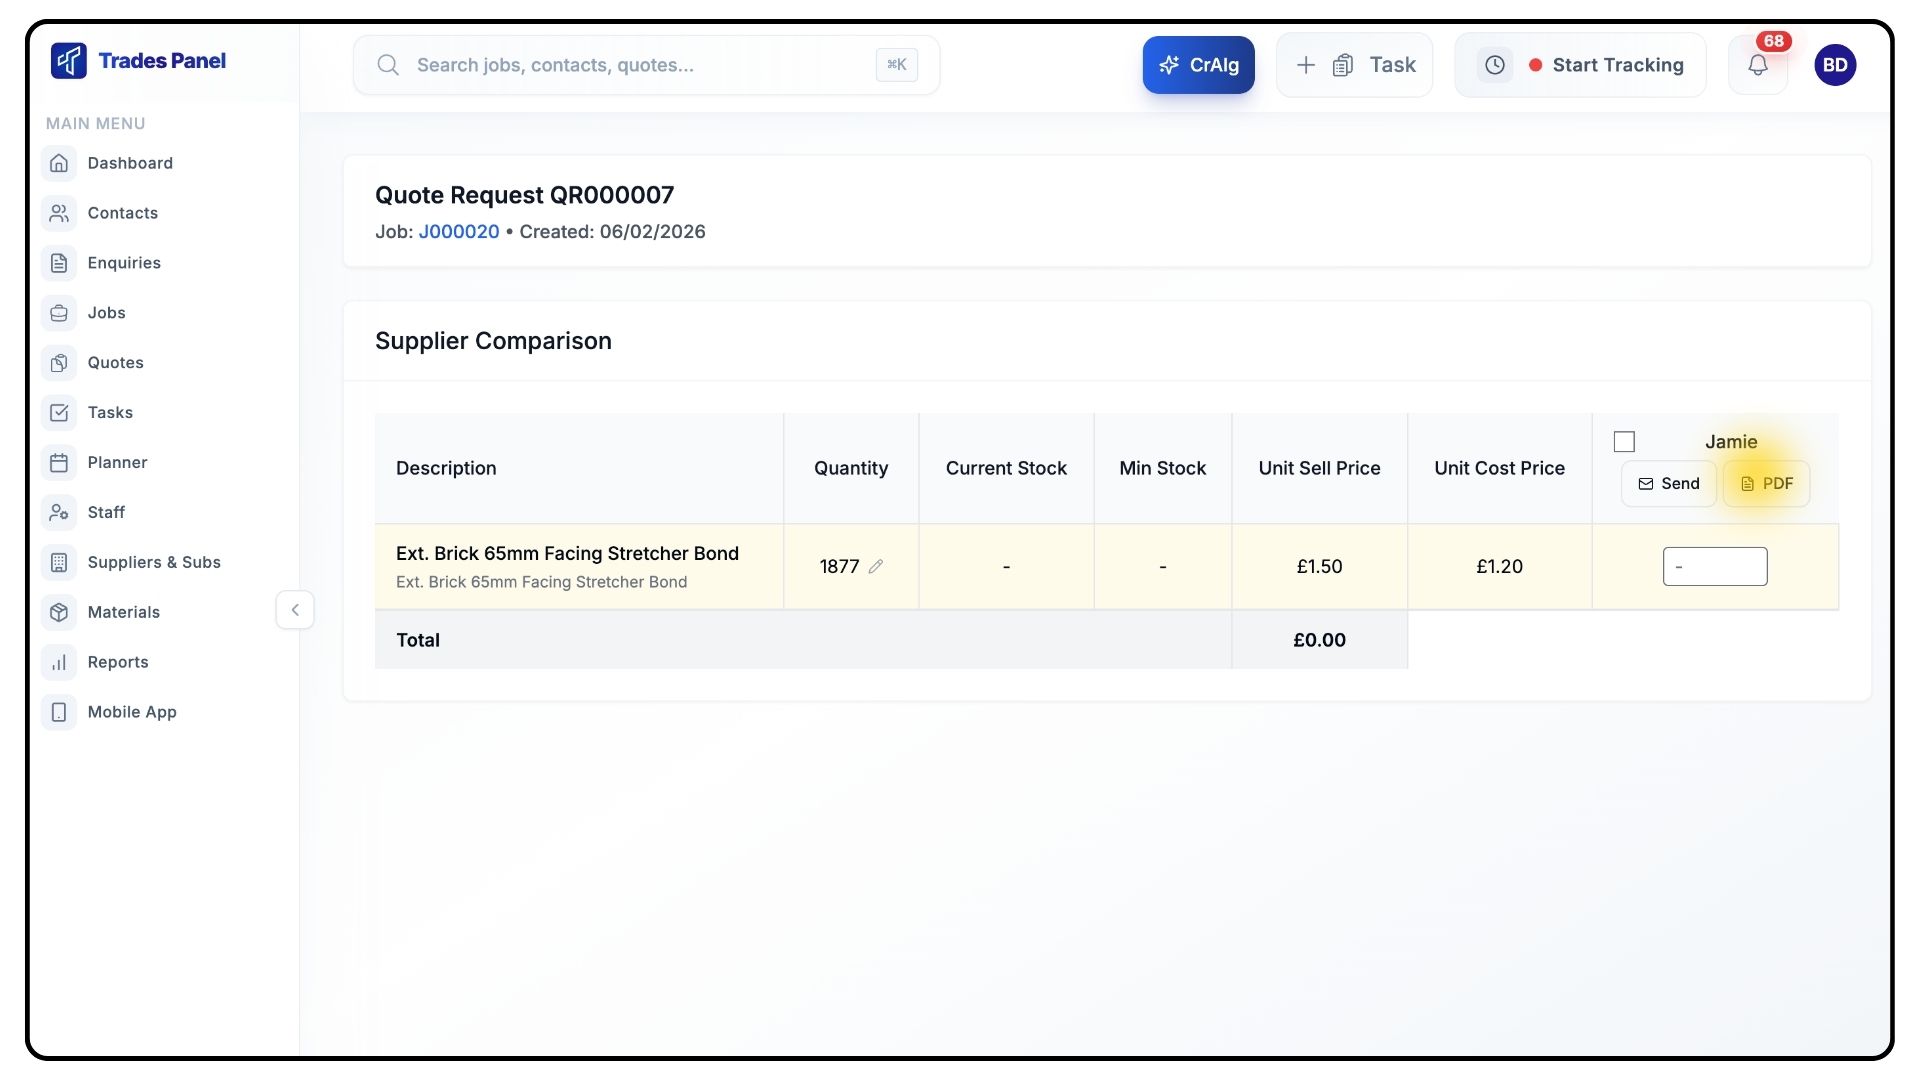Screen dimensions: 1920x1080
Task: Click the Trades Panel logo
Action: [69, 61]
